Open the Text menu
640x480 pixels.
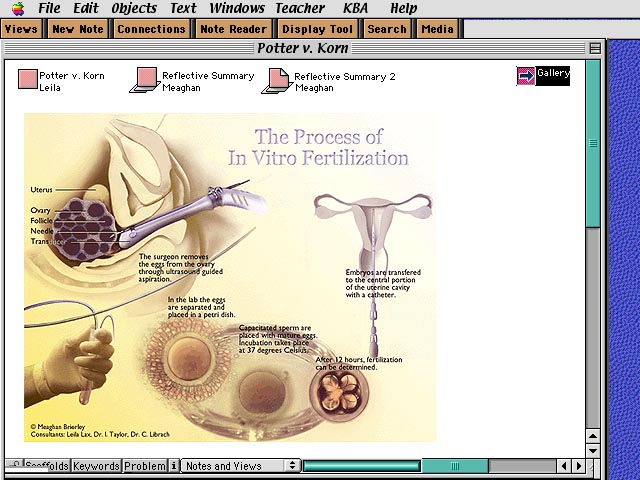click(x=183, y=8)
